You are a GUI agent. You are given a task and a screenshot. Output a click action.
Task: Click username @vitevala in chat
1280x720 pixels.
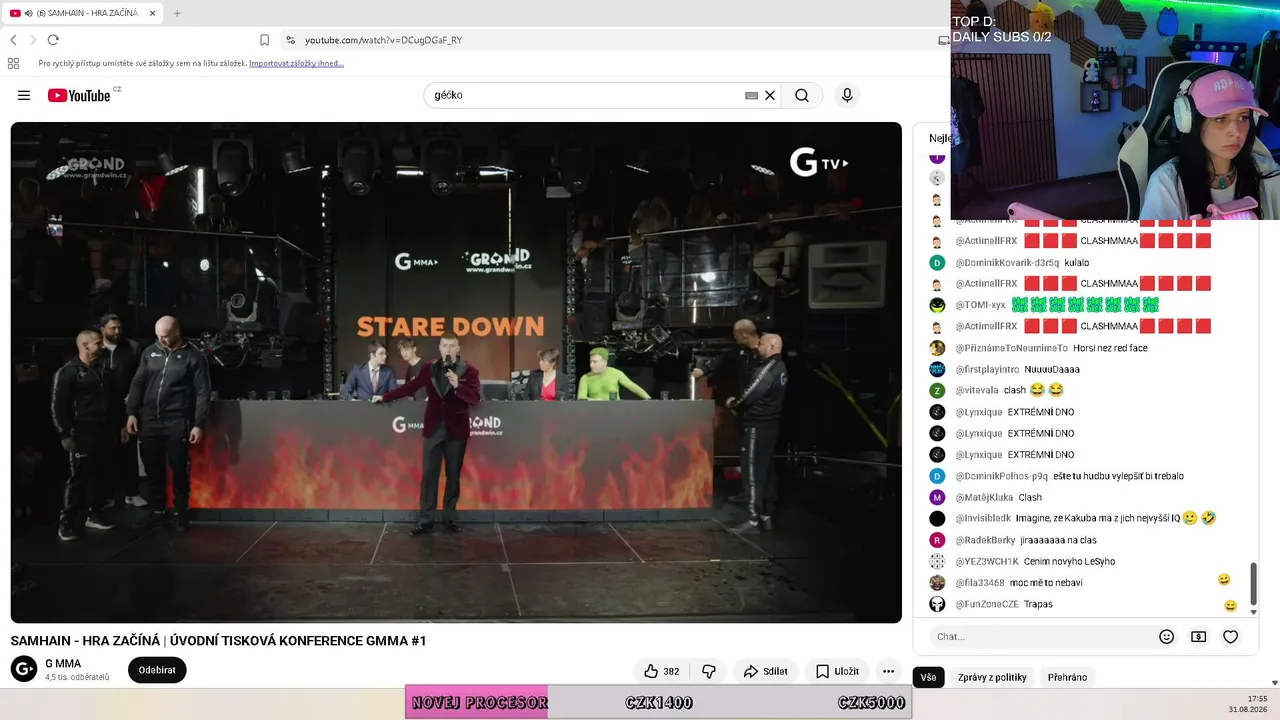coord(977,390)
